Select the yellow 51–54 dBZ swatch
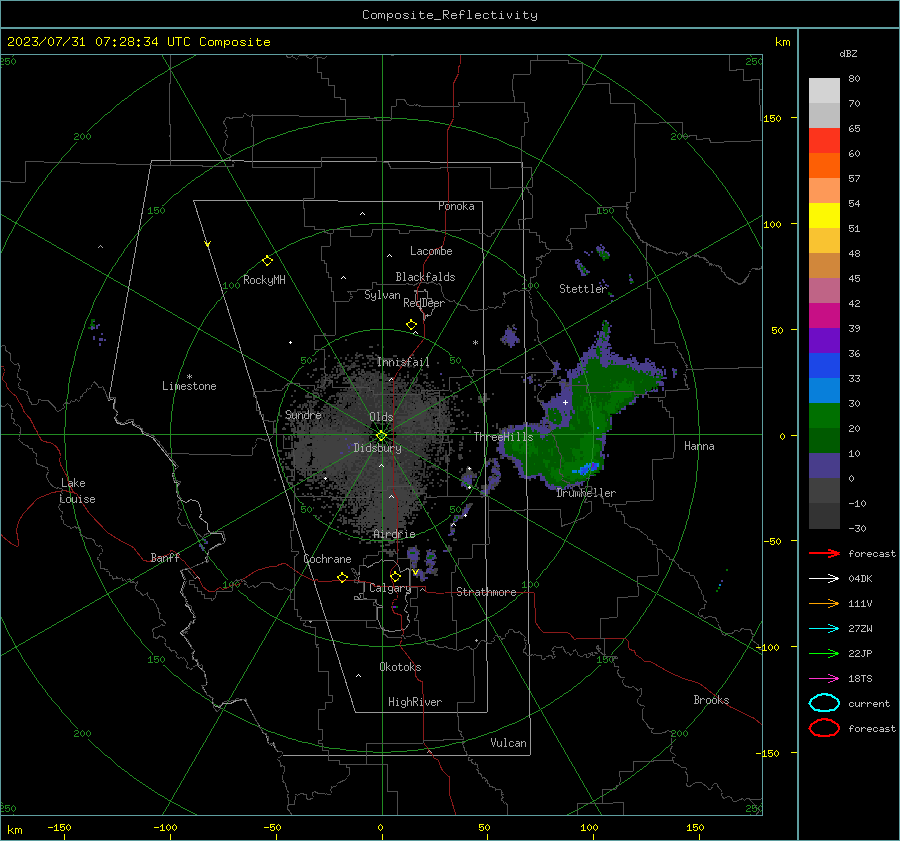The image size is (900, 841). point(824,215)
